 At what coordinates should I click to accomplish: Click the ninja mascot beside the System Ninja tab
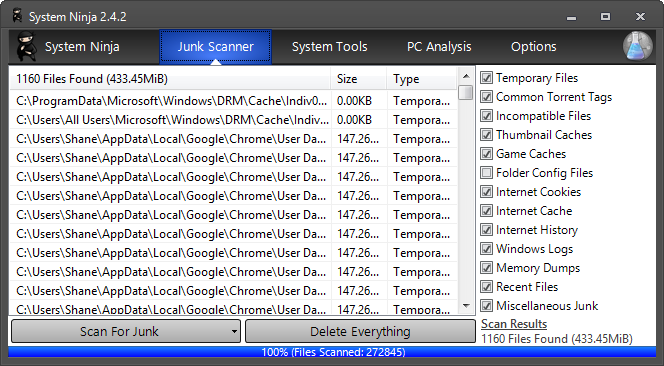(26, 47)
